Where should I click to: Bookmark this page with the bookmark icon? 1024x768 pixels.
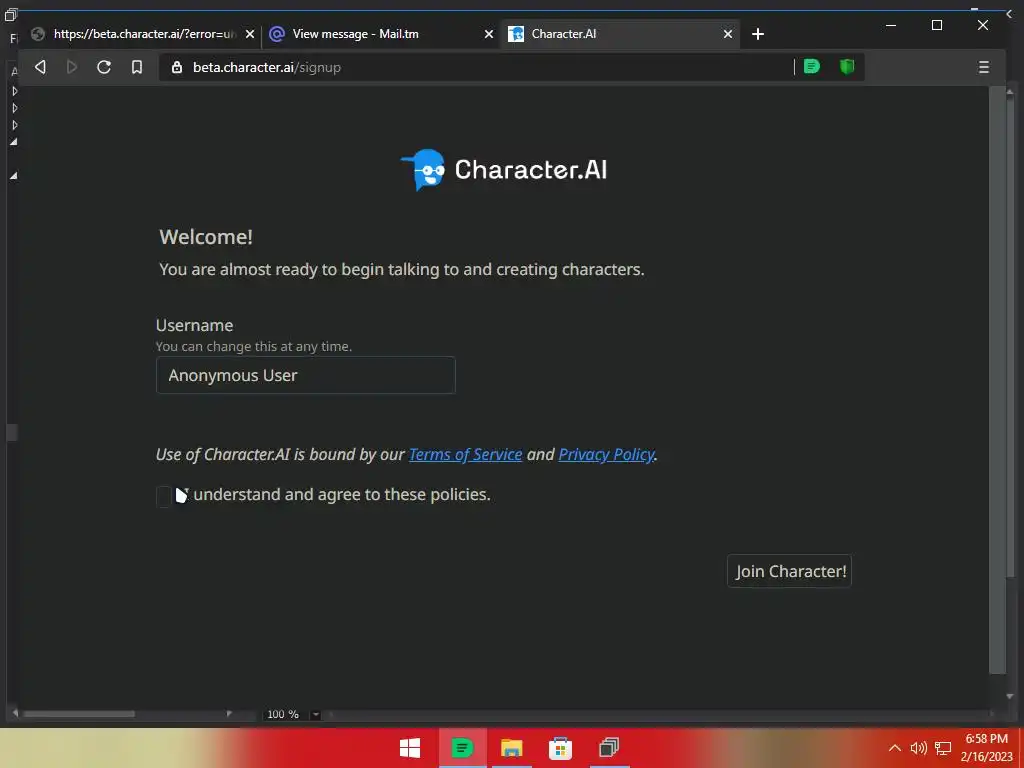coord(136,67)
